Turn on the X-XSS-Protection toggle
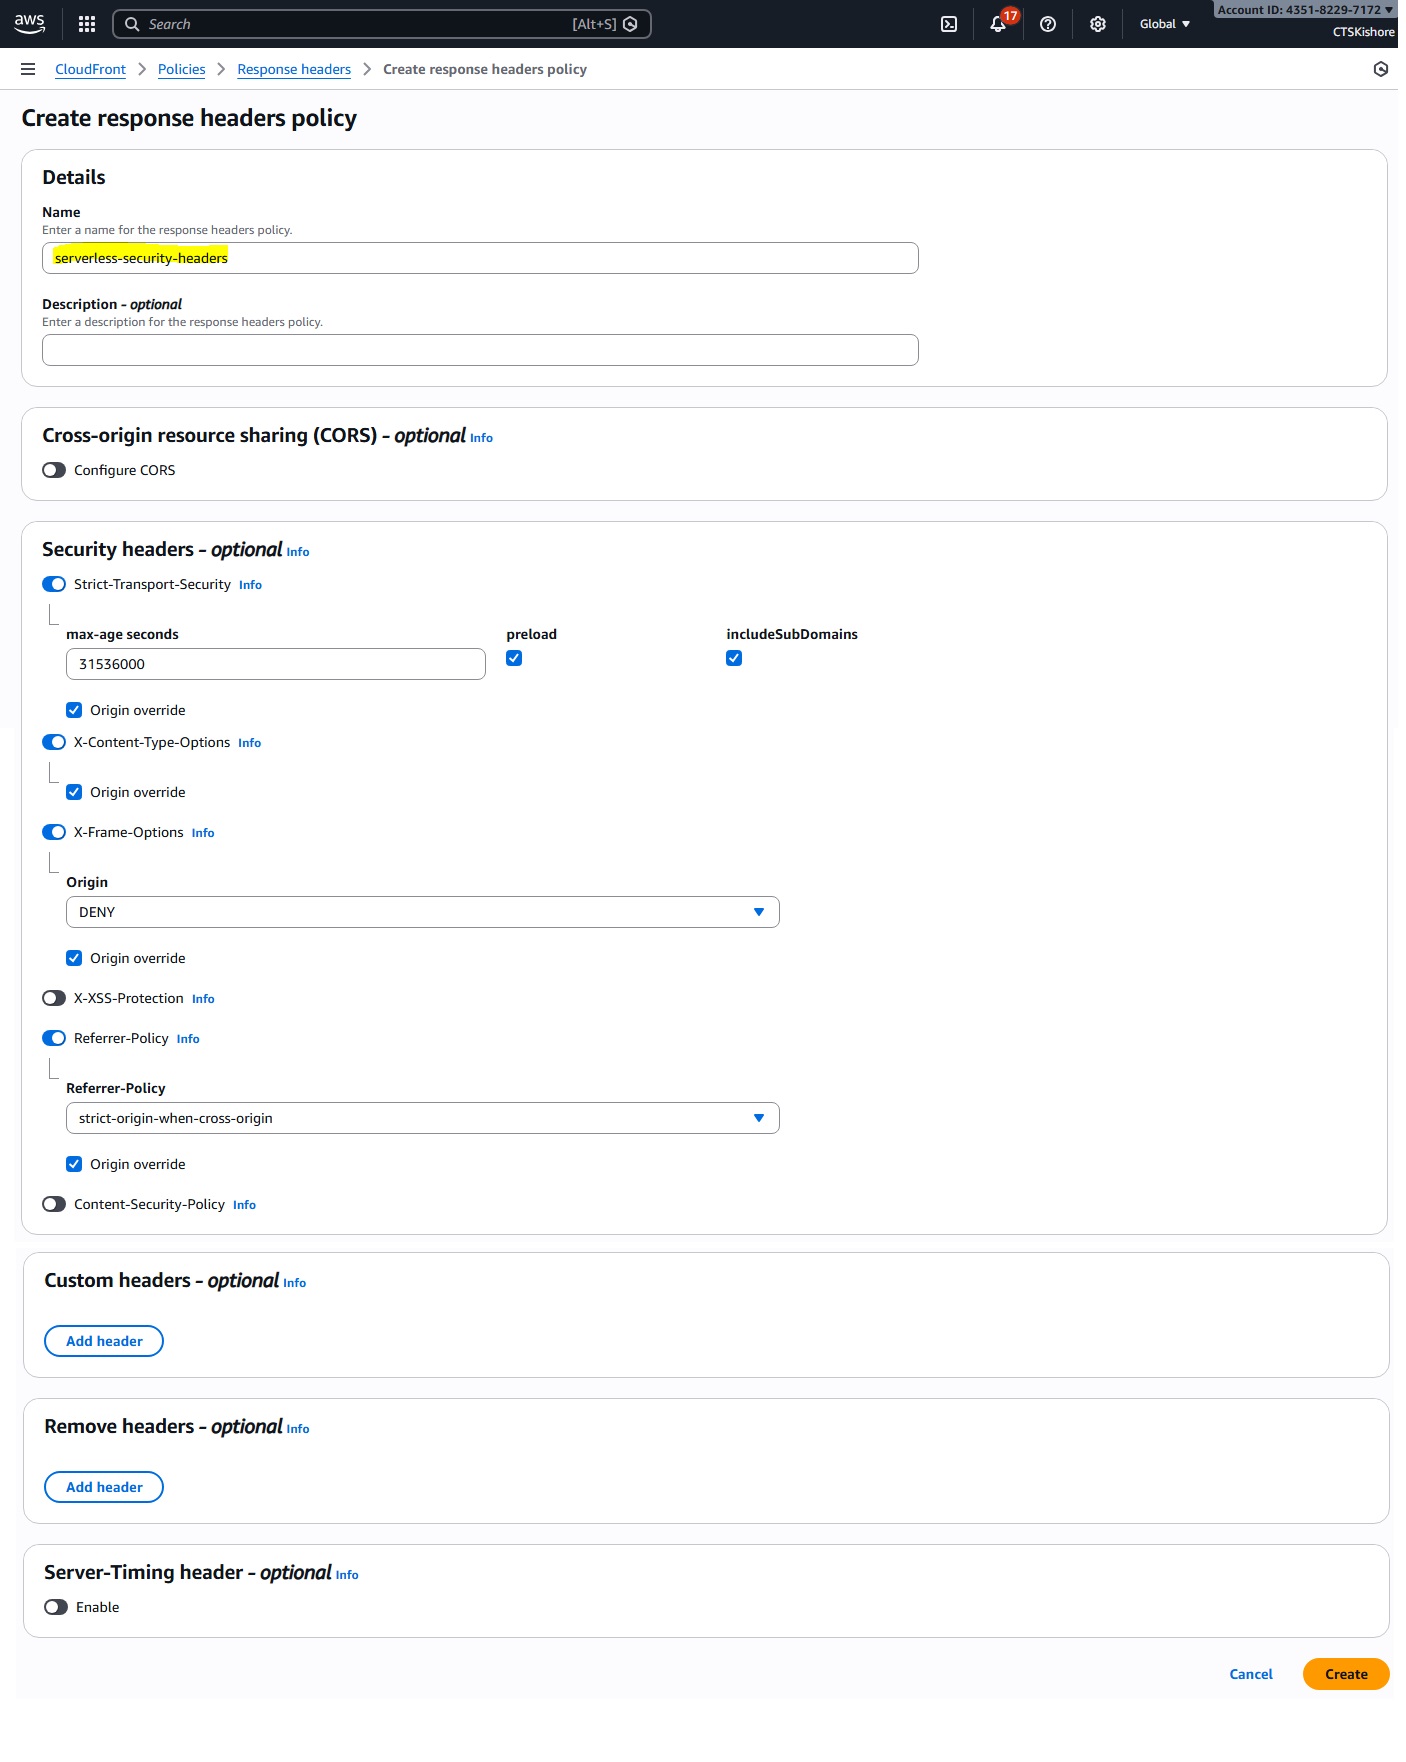This screenshot has width=1406, height=1762. (x=54, y=998)
